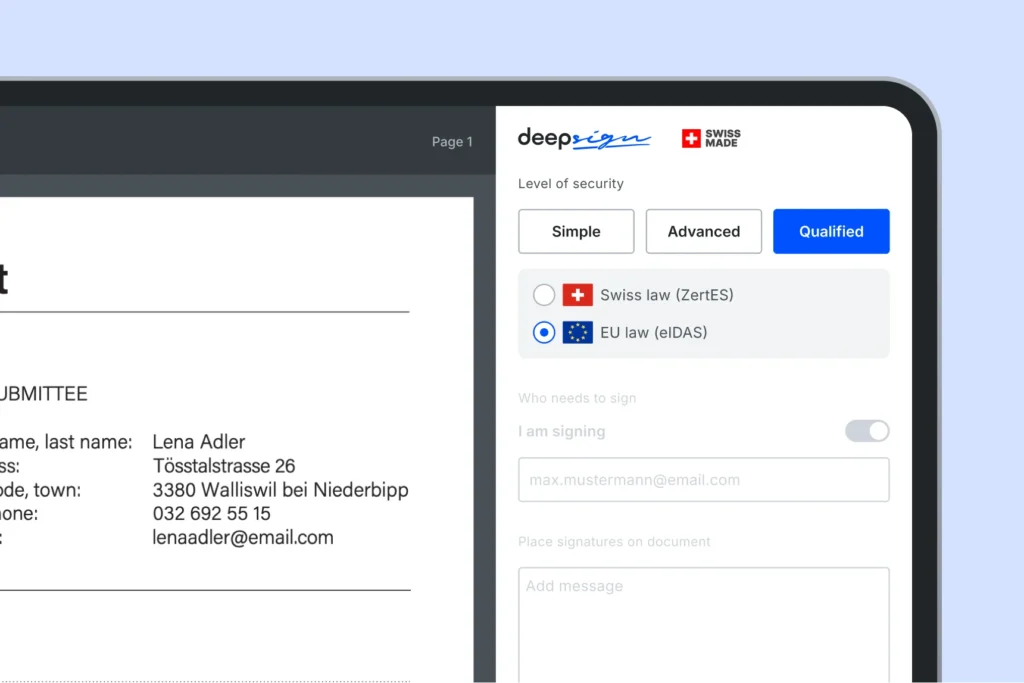The image size is (1024, 683).
Task: Click the 'Place signatures on document' heading
Action: click(614, 542)
